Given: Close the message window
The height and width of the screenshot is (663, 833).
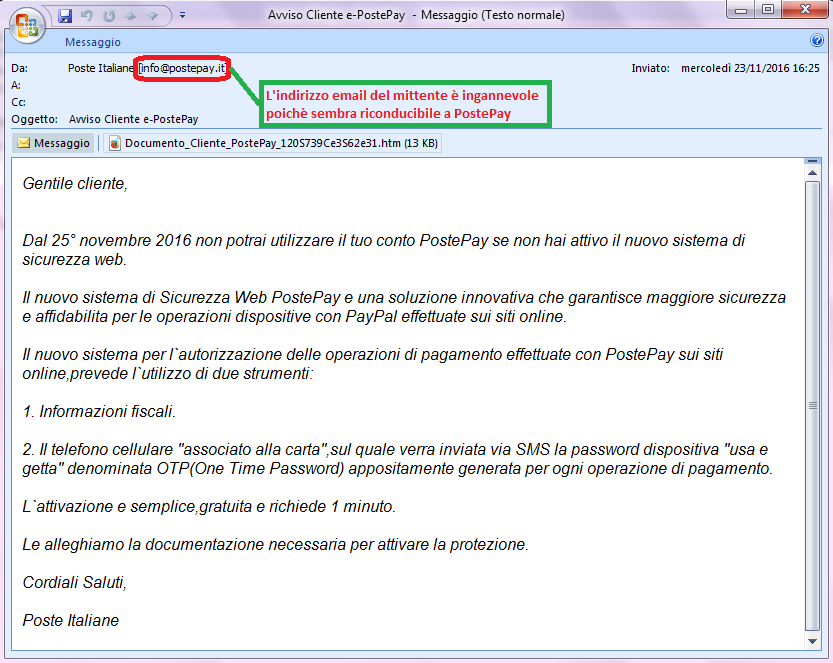Looking at the screenshot, I should (x=805, y=10).
